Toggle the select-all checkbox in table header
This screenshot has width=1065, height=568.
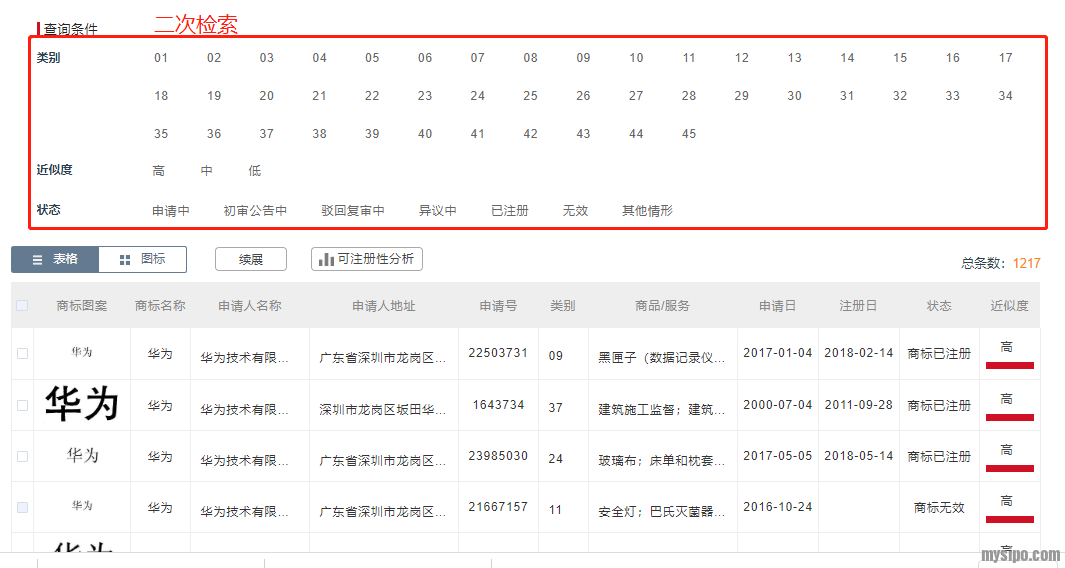[x=22, y=306]
